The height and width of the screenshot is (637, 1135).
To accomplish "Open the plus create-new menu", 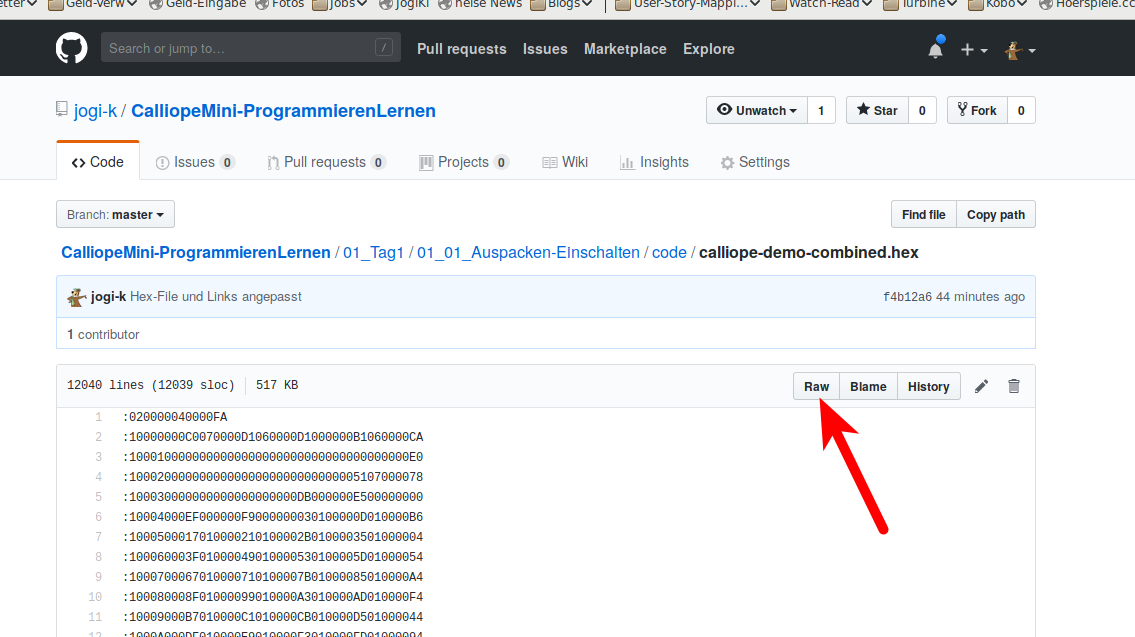I will [x=974, y=50].
